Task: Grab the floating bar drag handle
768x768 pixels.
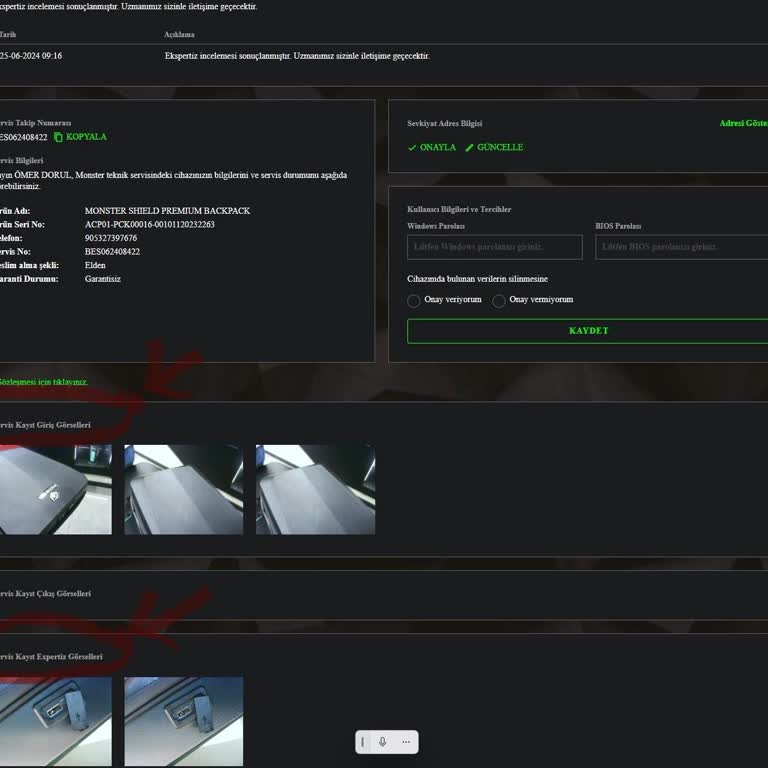Action: 363,742
